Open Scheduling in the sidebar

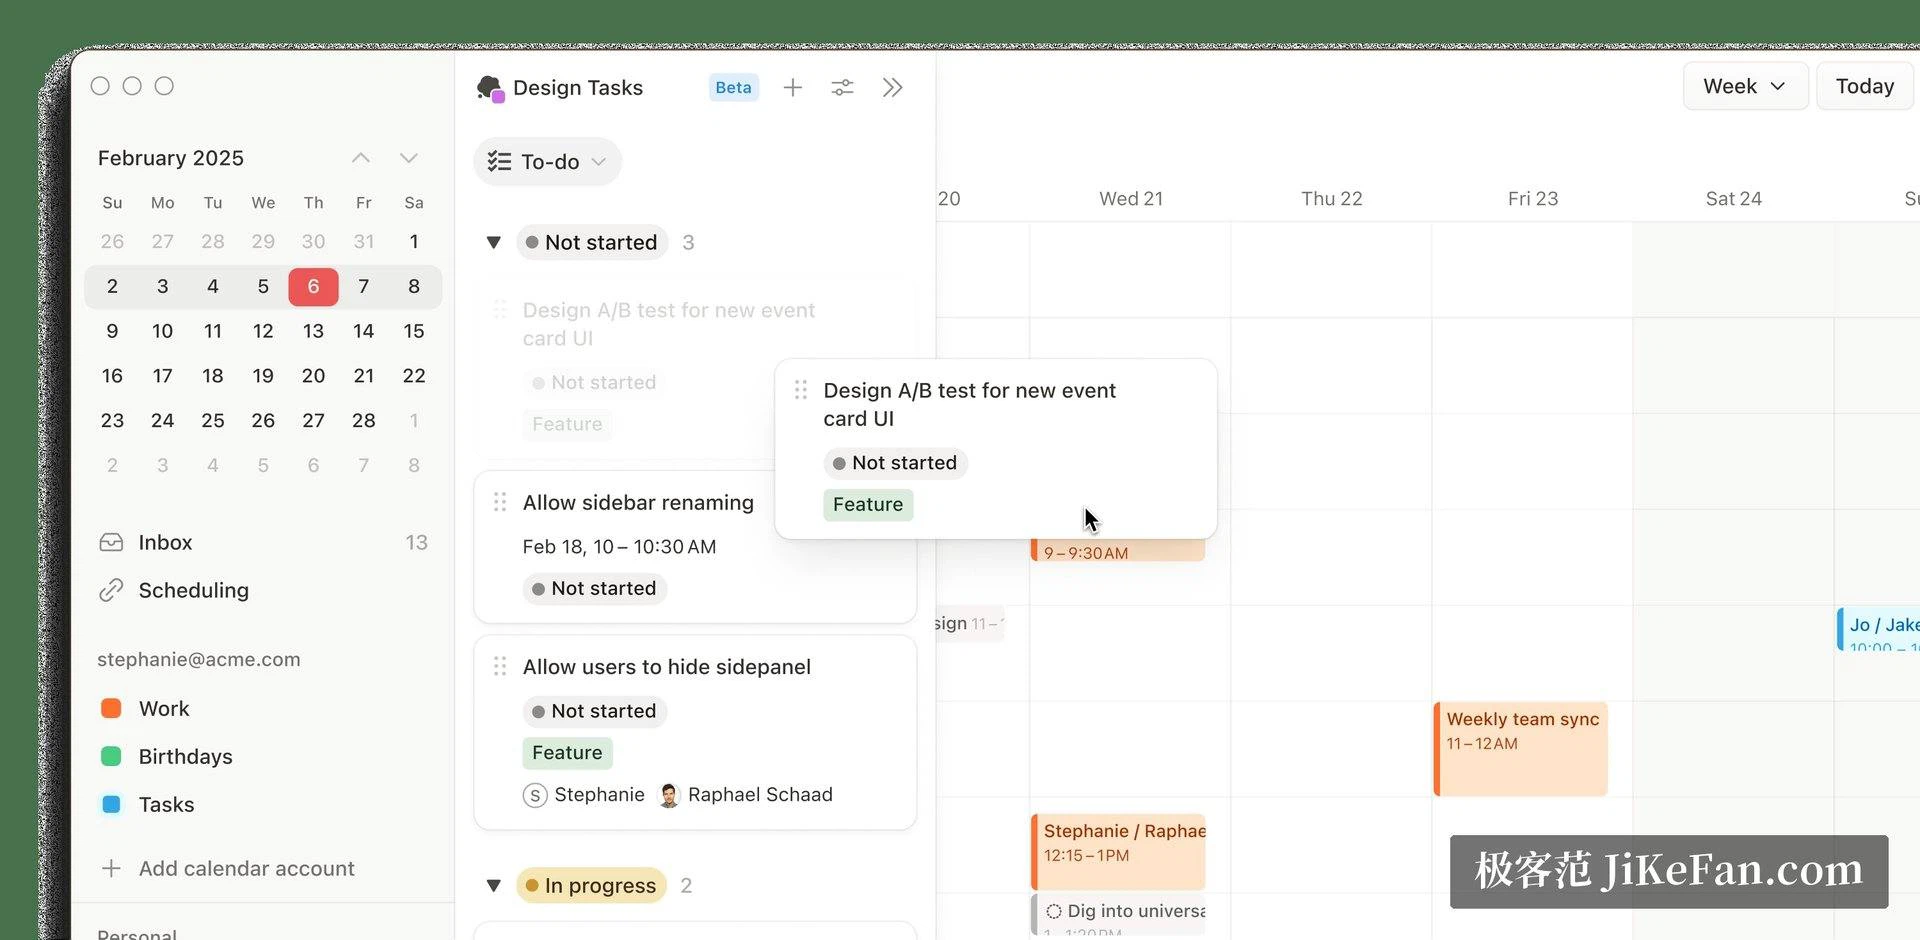click(x=263, y=590)
